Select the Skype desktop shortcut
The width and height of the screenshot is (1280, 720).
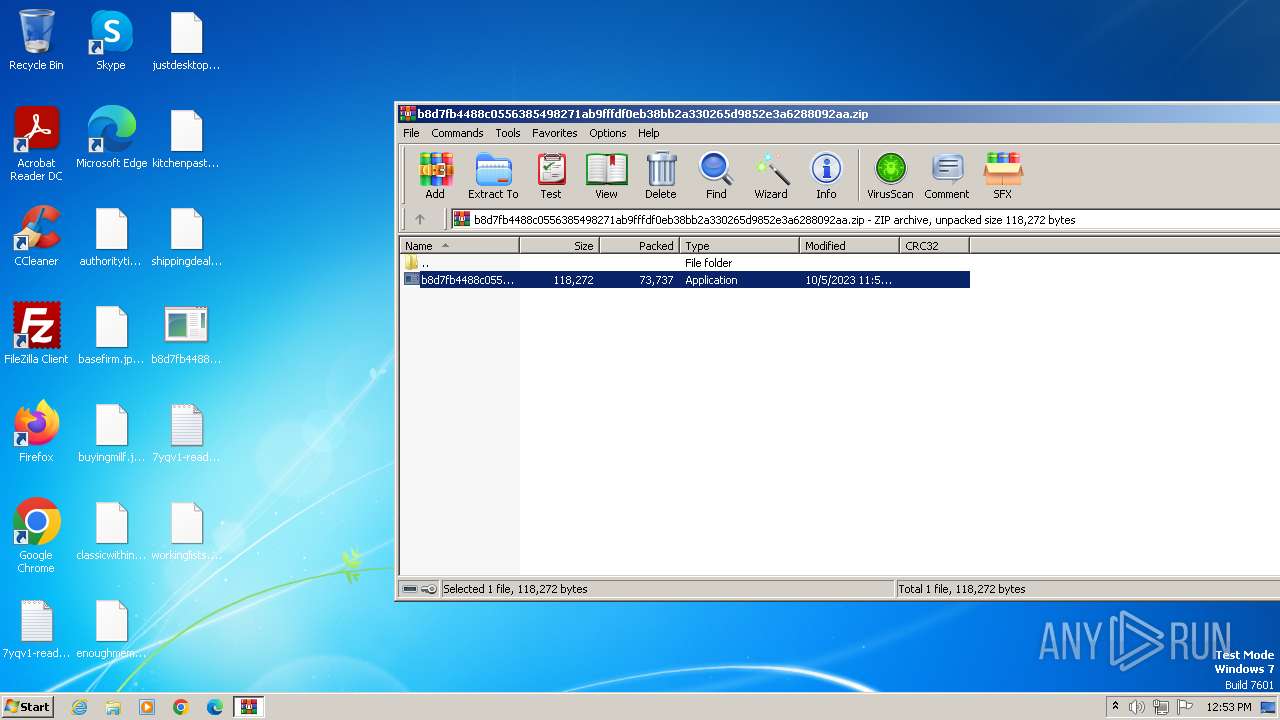coord(111,41)
